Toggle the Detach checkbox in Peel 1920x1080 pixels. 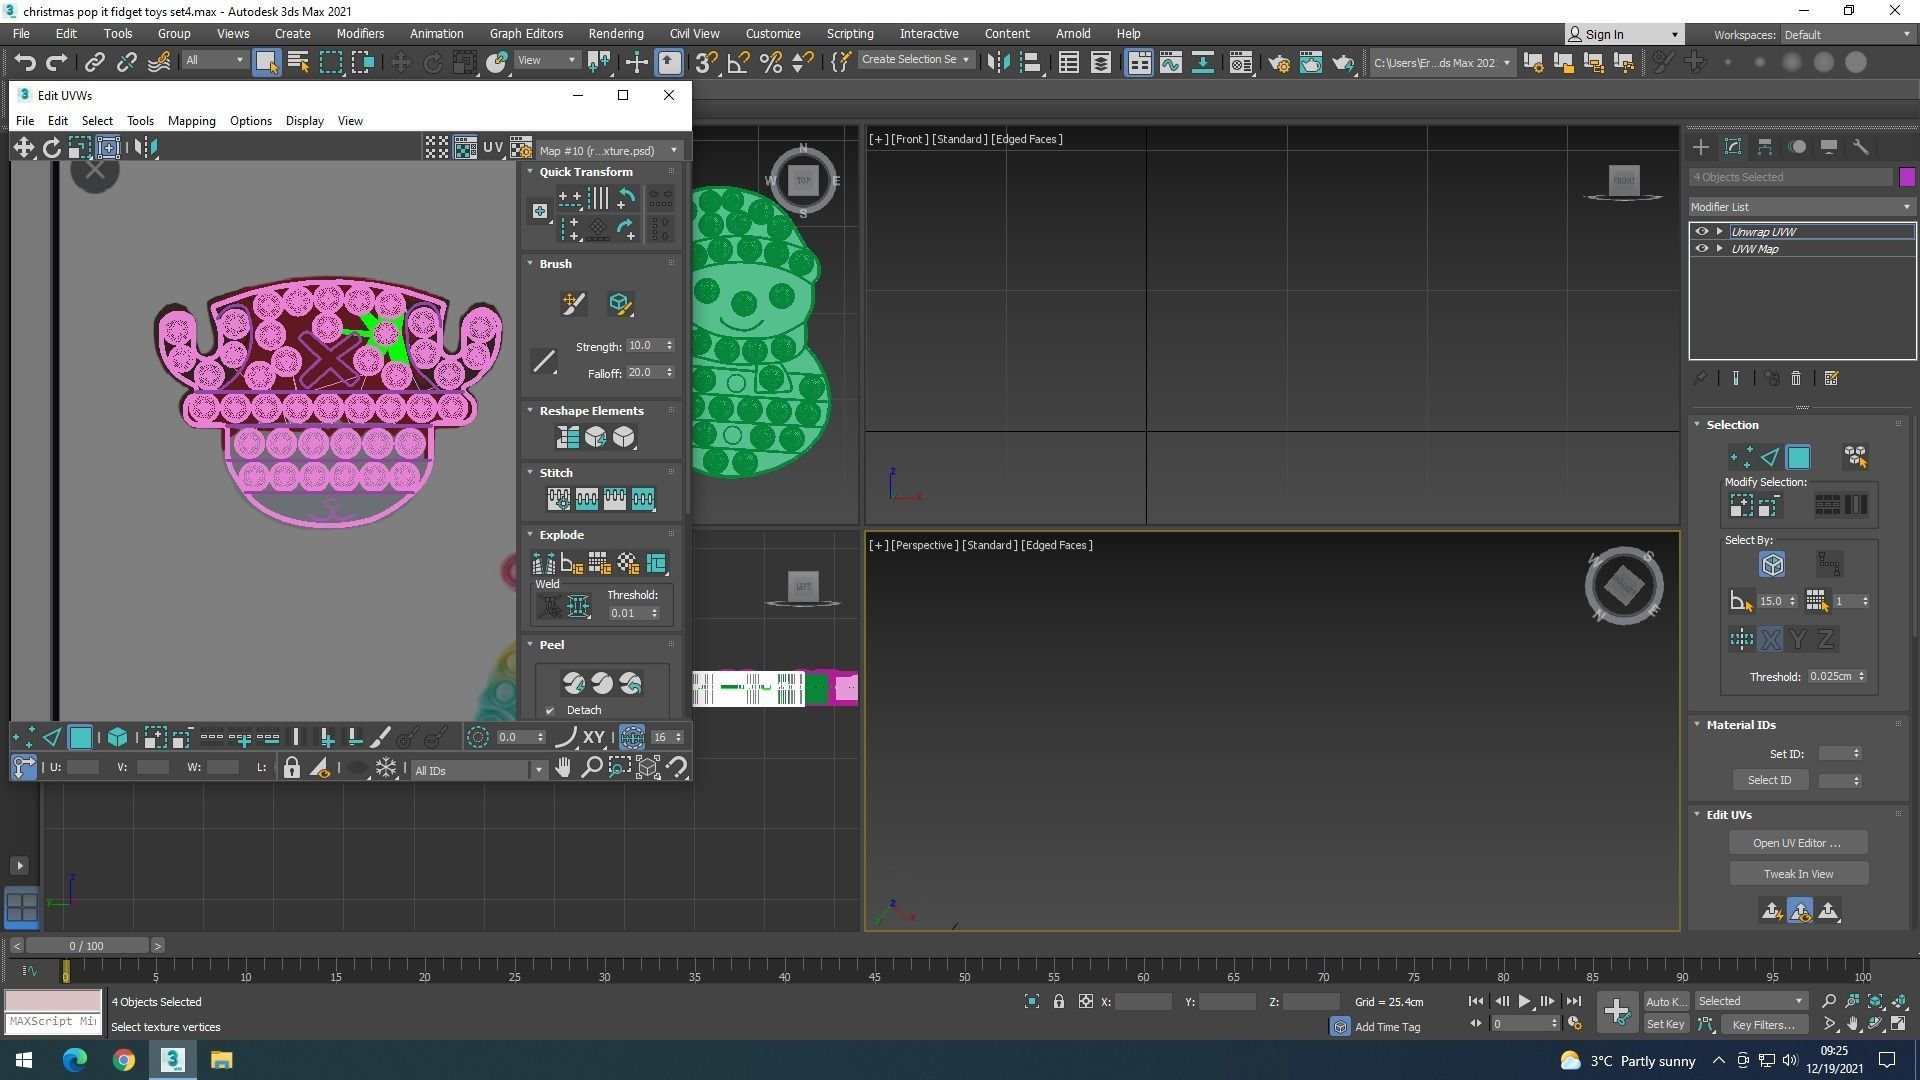(x=550, y=711)
